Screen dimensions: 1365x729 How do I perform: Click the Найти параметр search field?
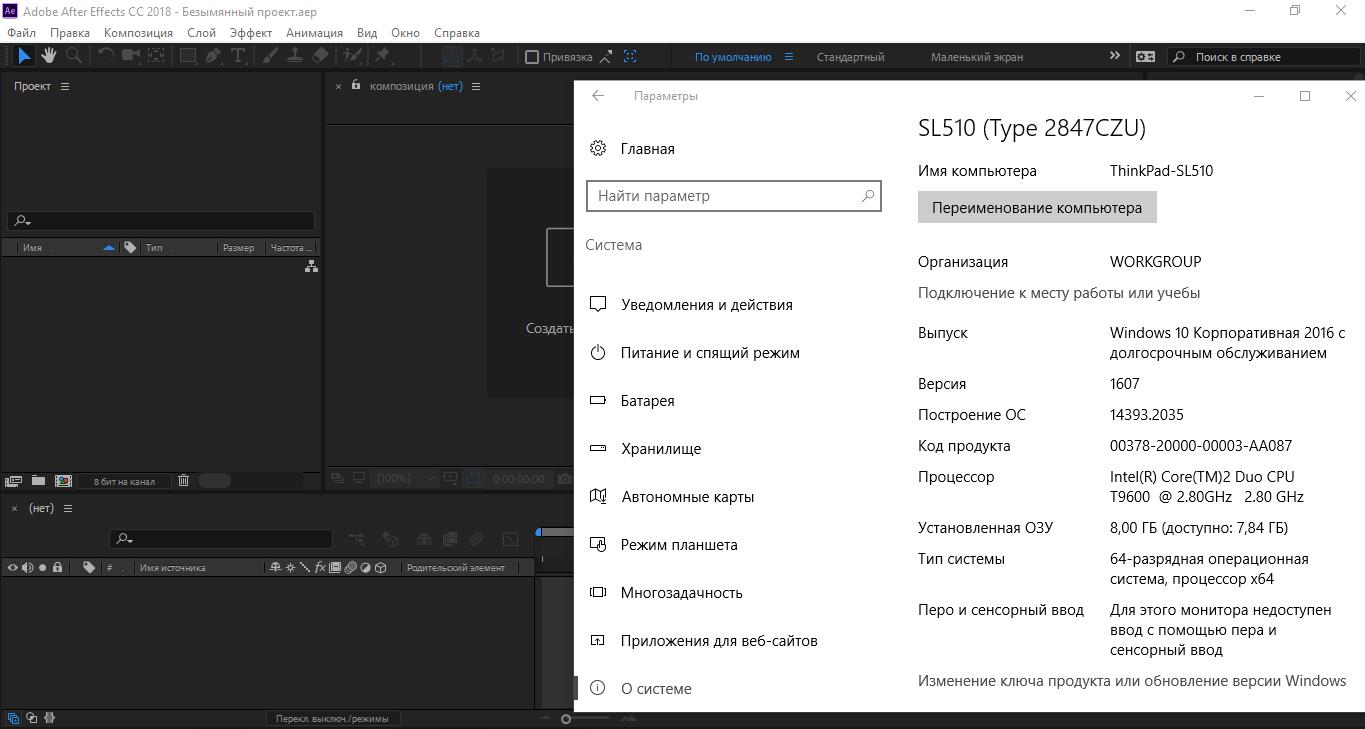733,196
